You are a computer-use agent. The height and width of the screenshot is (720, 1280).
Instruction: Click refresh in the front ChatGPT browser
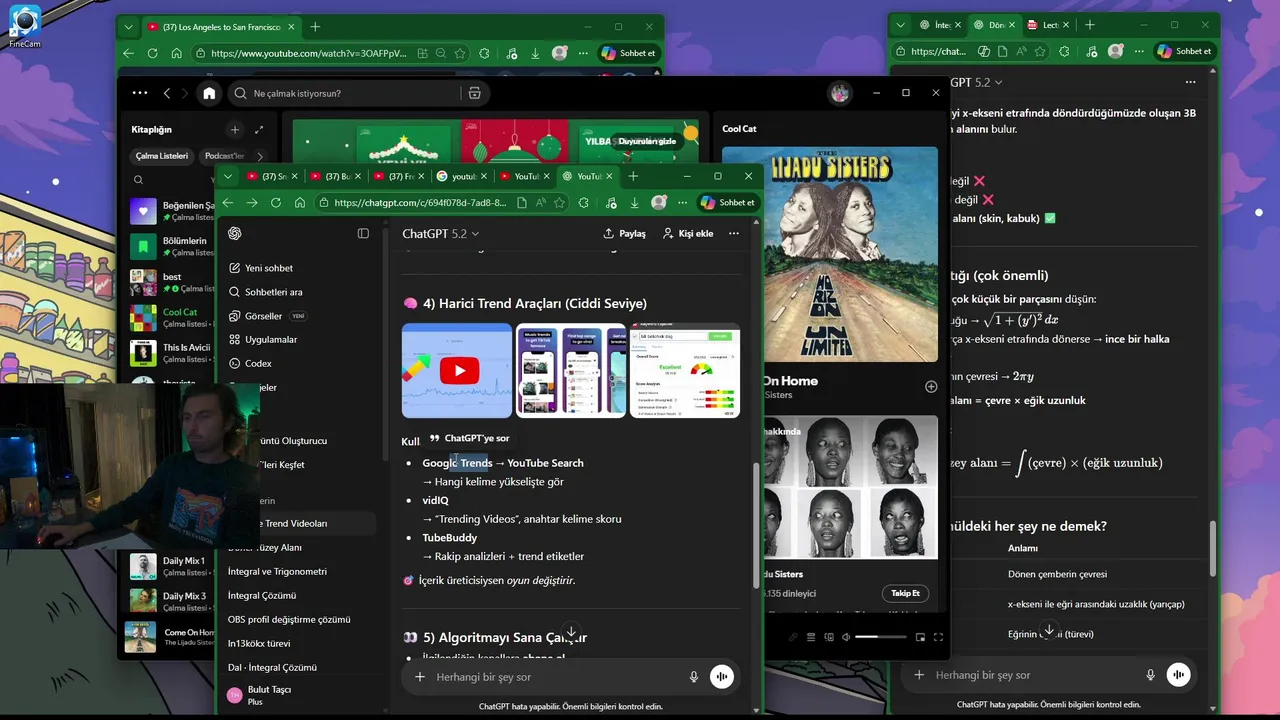[275, 202]
